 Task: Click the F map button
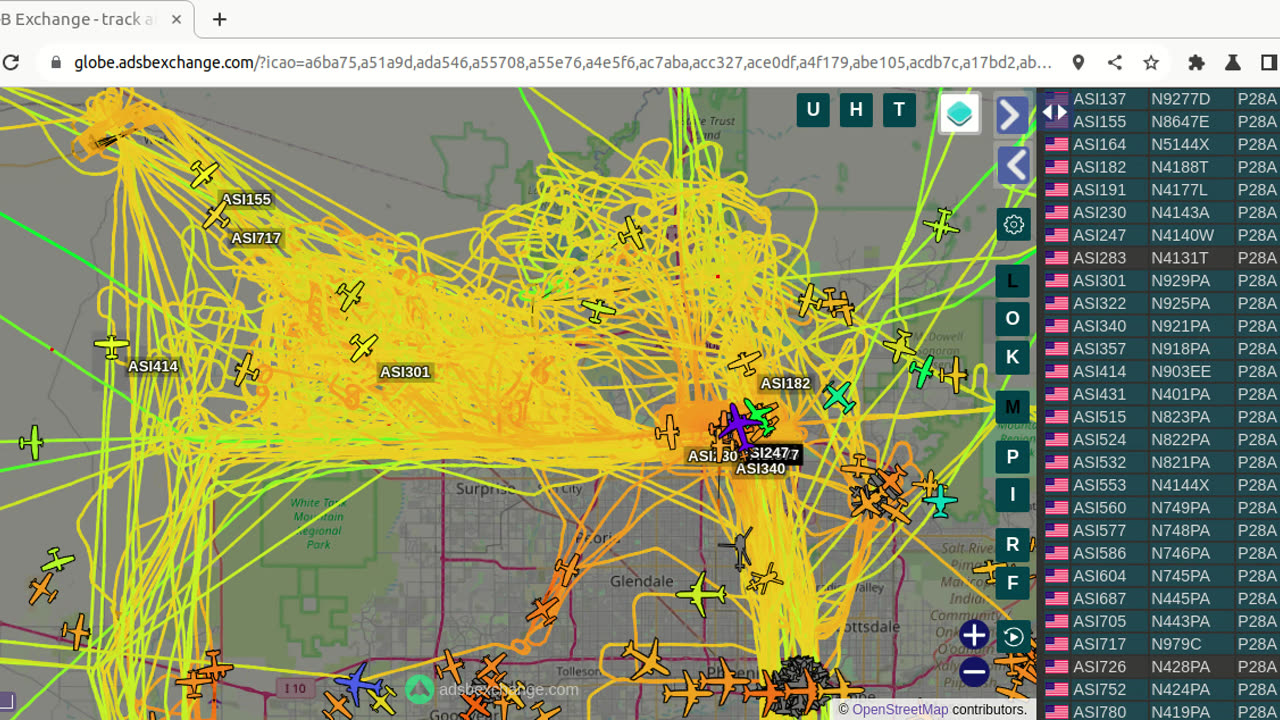(x=1012, y=583)
